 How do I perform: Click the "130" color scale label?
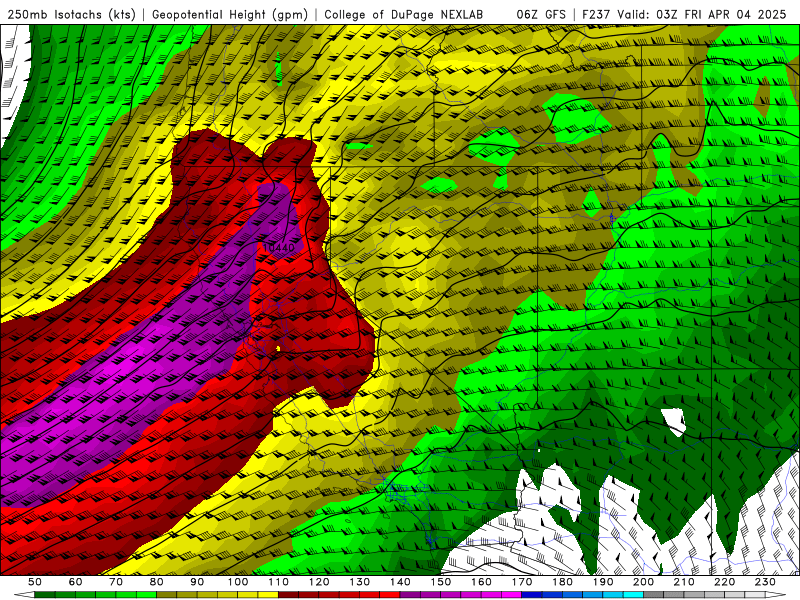[x=360, y=582]
